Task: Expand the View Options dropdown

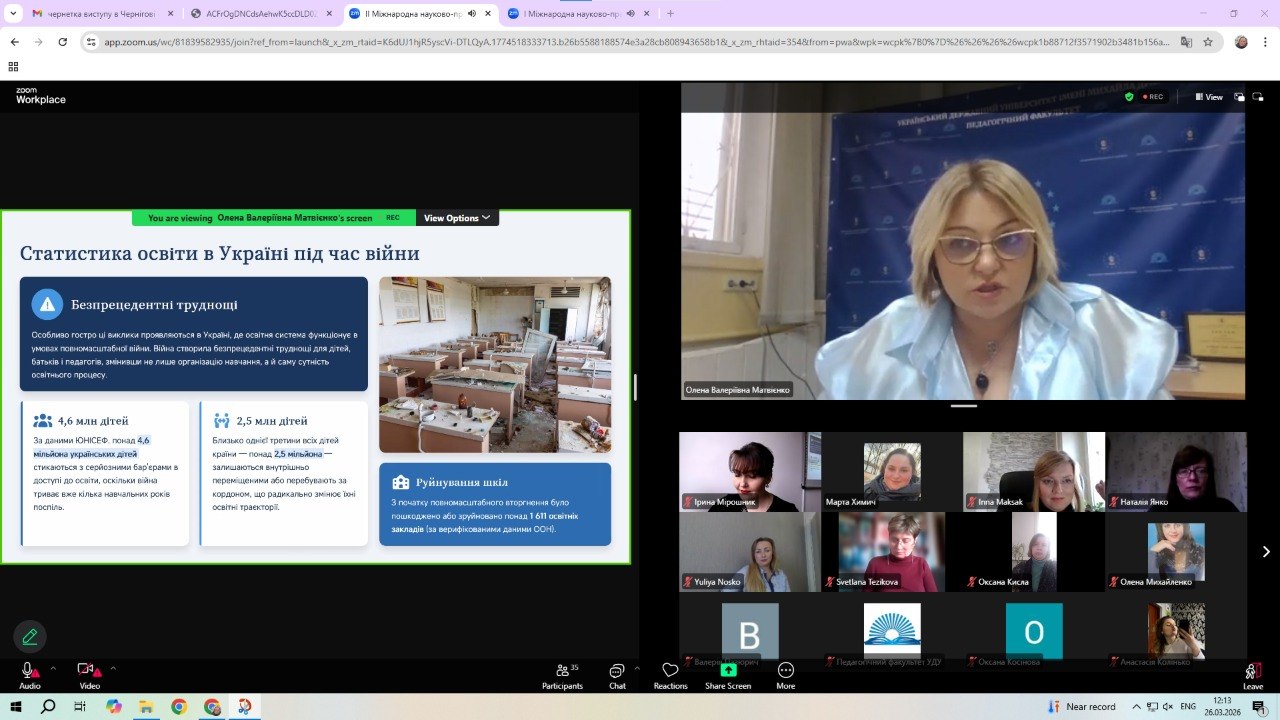Action: (x=457, y=218)
